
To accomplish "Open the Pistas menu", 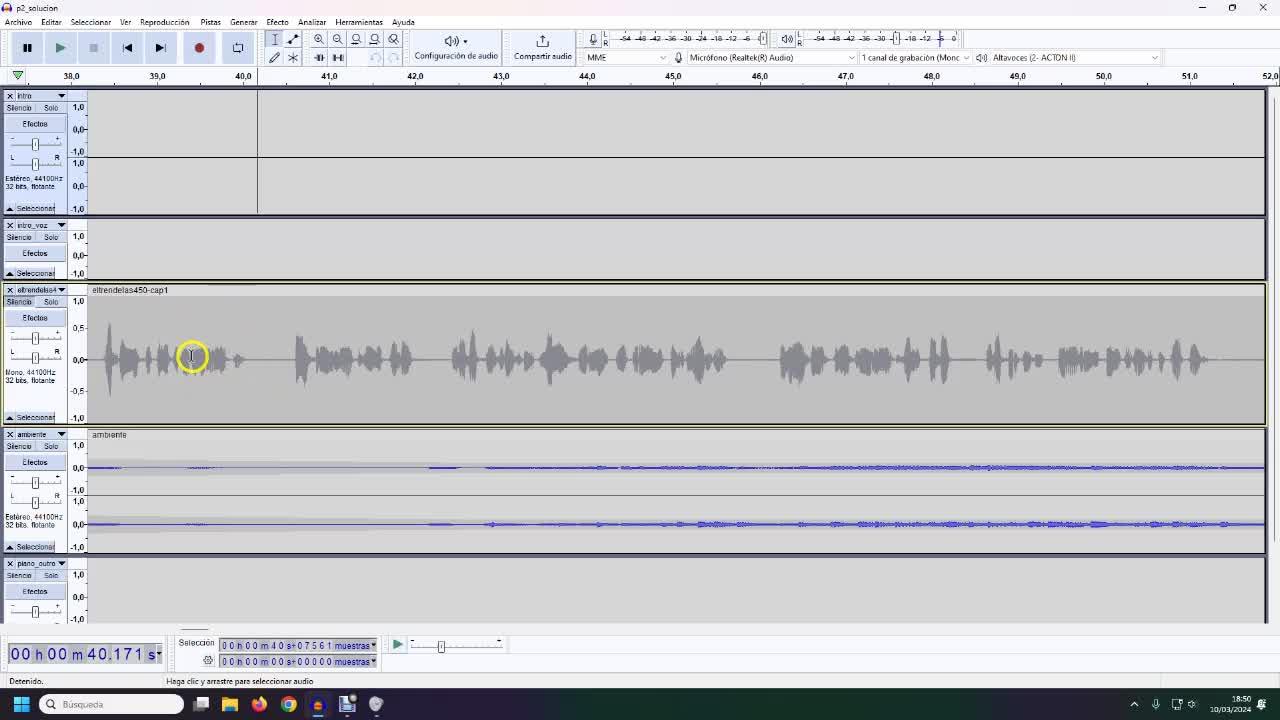I will point(210,22).
